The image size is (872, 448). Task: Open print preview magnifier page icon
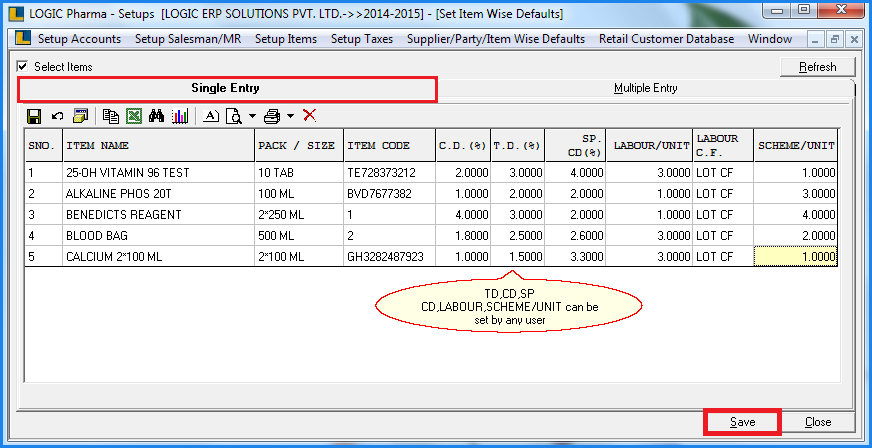pyautogui.click(x=234, y=116)
